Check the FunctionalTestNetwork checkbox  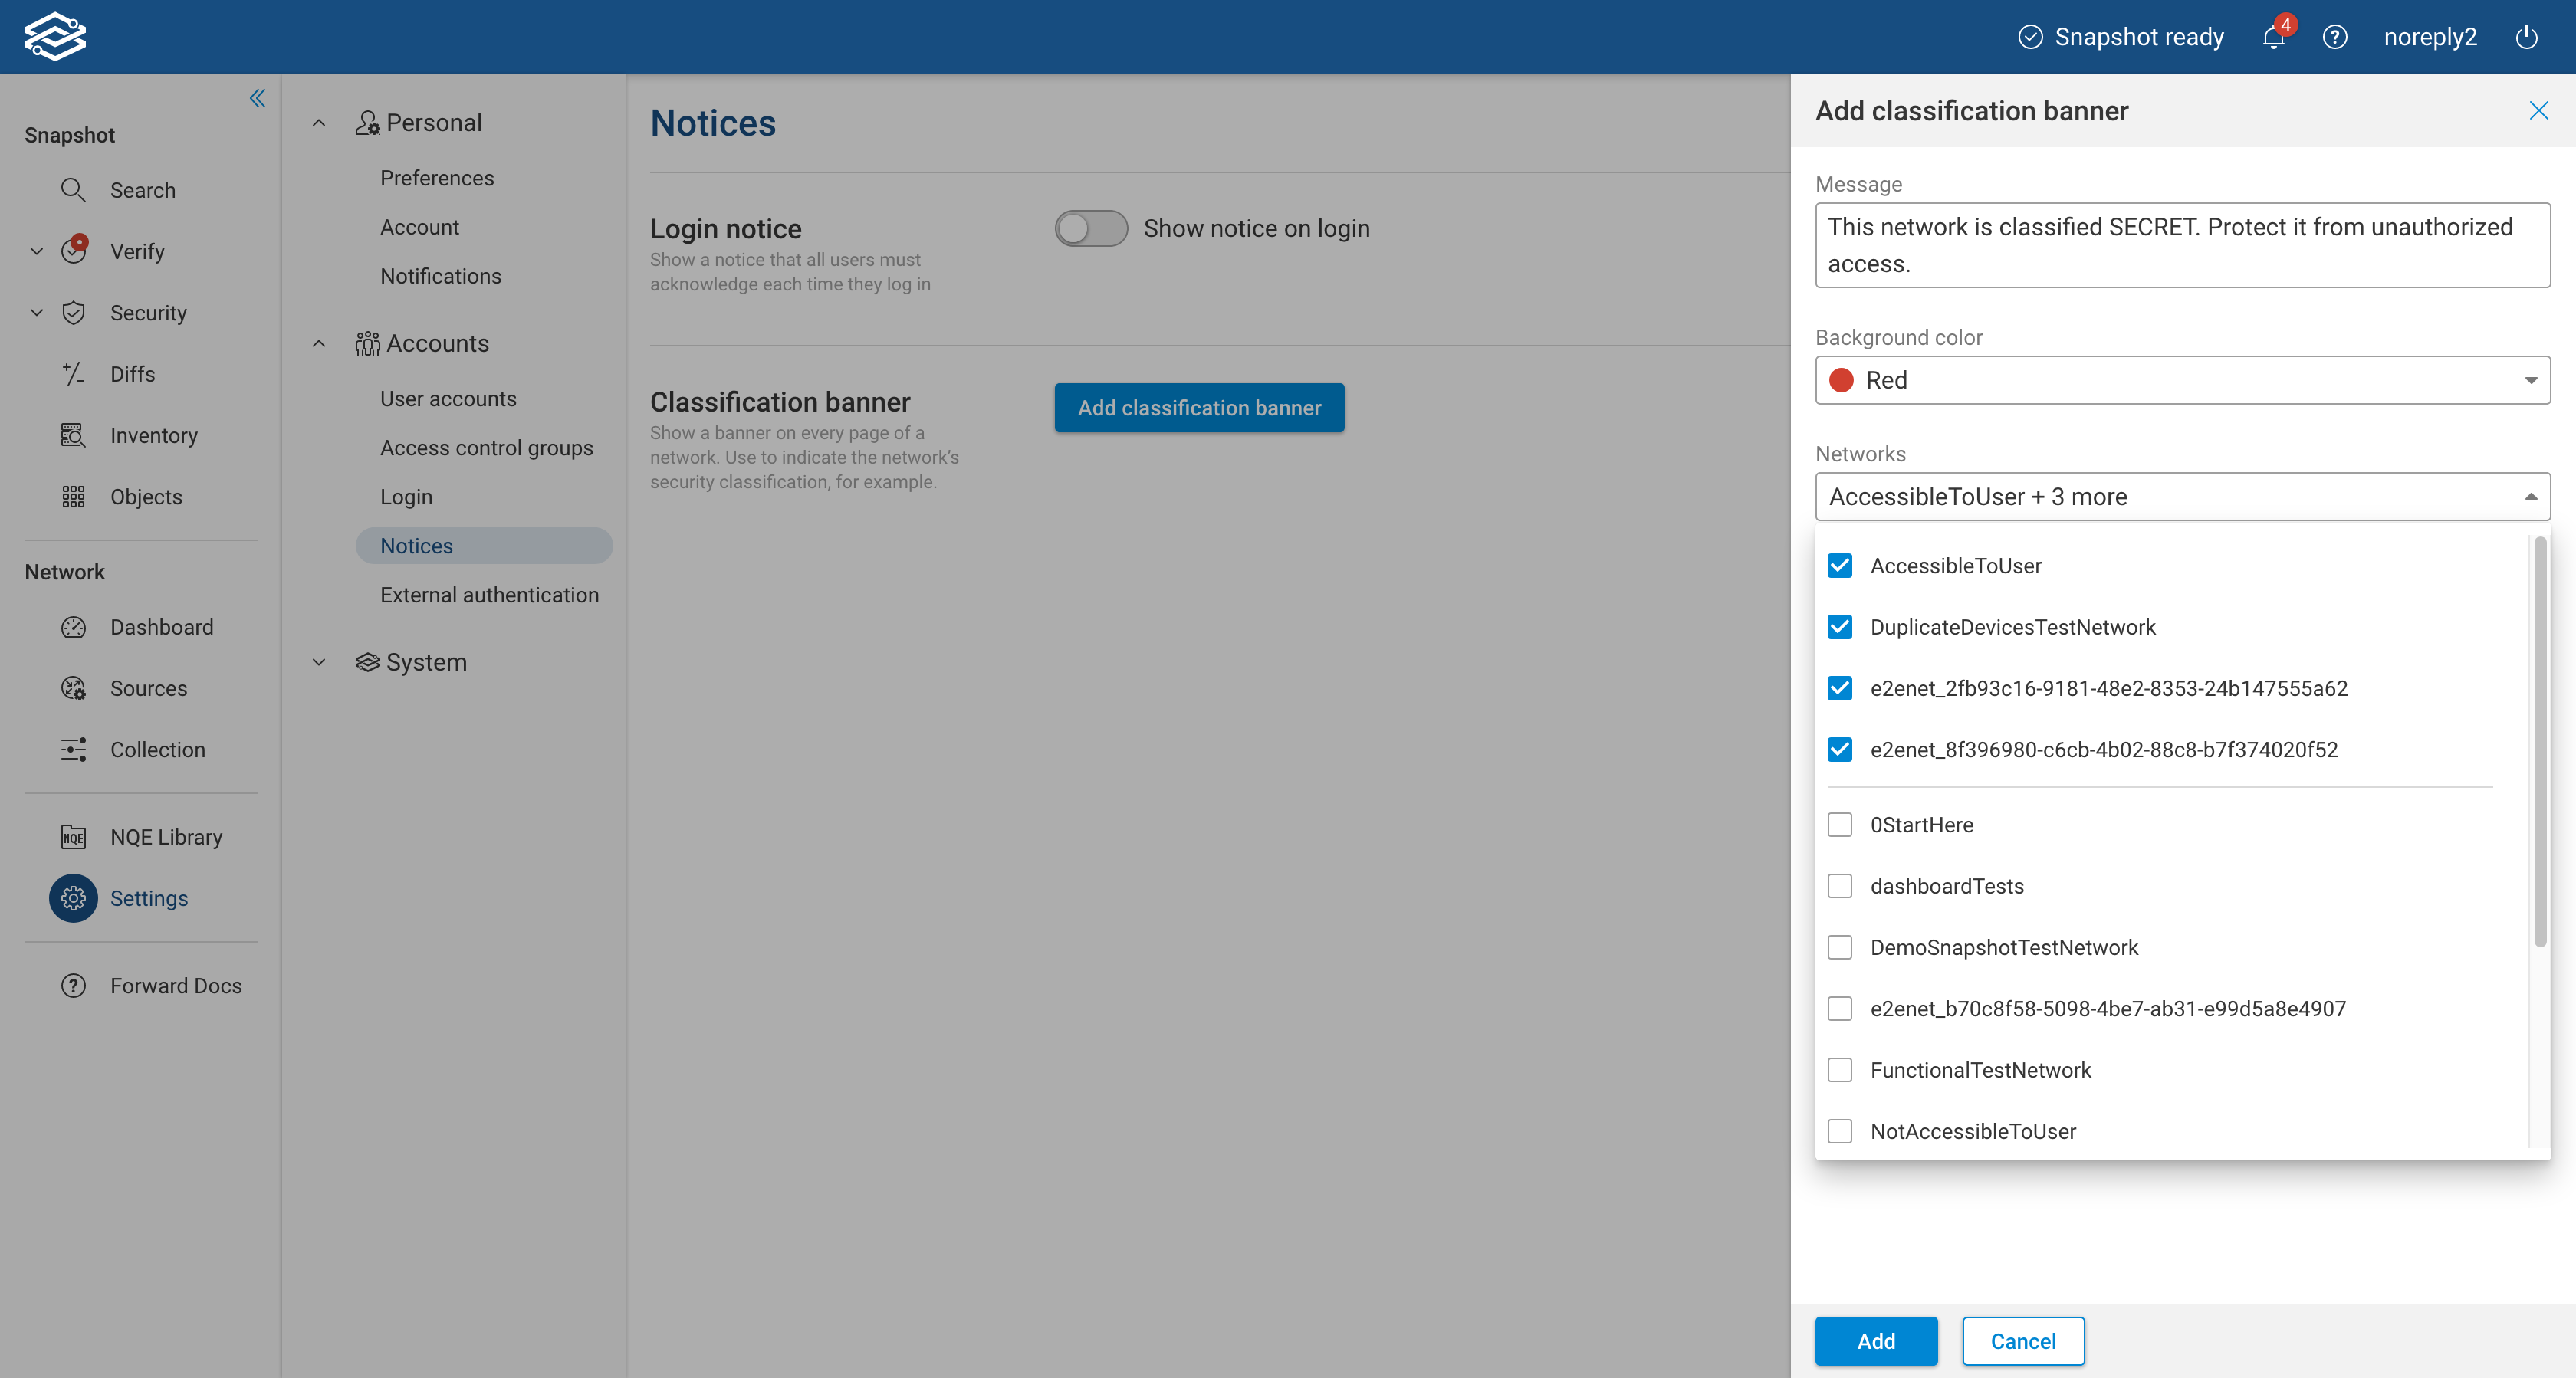[x=1839, y=1070]
